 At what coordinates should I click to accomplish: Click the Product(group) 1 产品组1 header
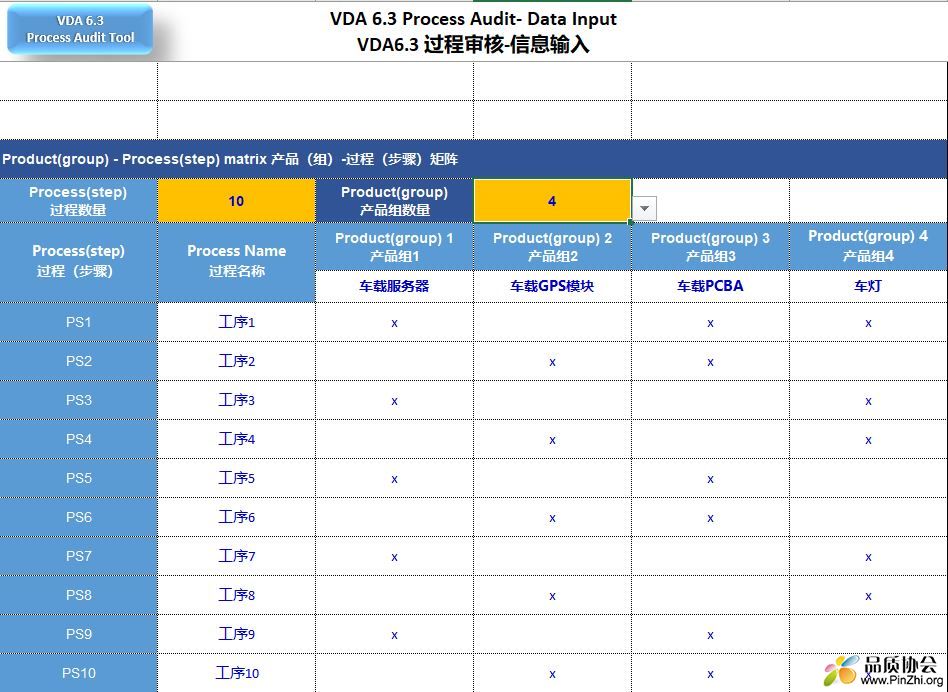click(394, 247)
